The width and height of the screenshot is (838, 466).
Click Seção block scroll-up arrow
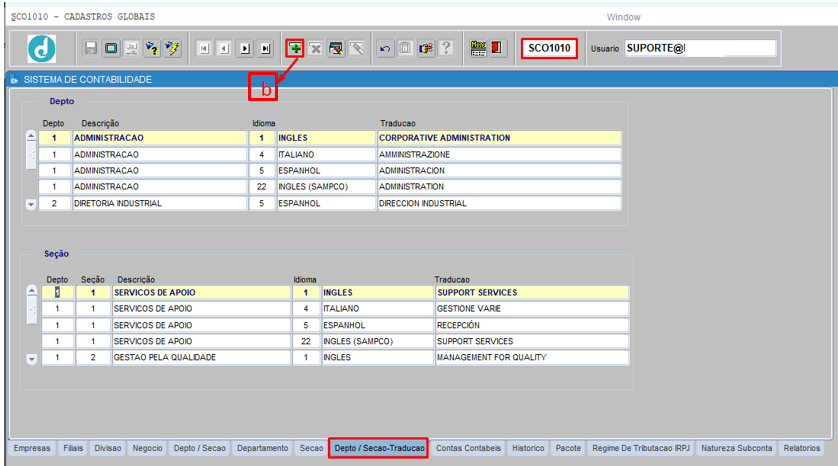click(32, 291)
